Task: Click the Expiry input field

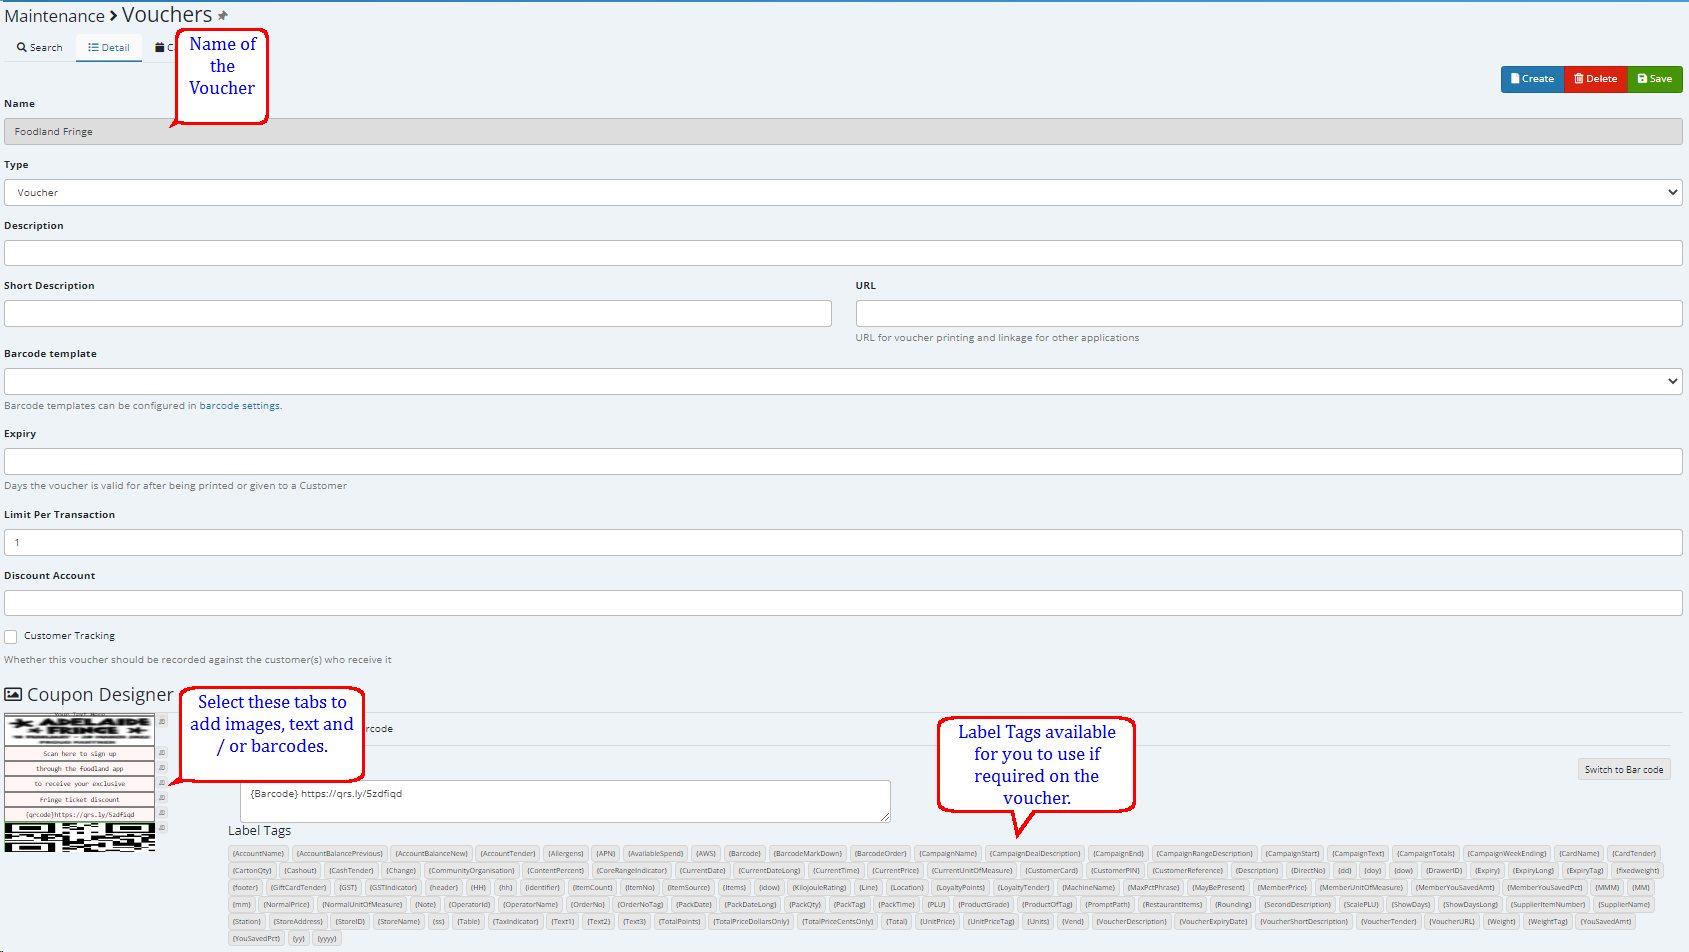Action: pyautogui.click(x=843, y=461)
